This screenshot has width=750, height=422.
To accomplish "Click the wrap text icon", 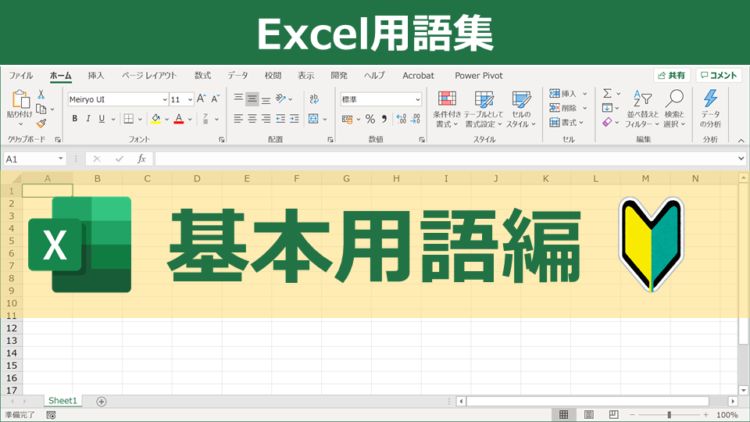I will click(x=314, y=99).
